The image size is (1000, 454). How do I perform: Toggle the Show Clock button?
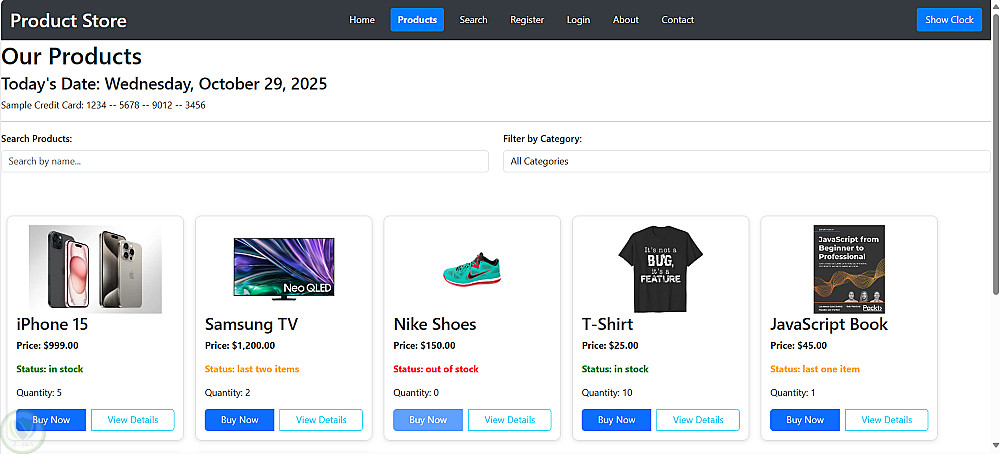pos(949,20)
